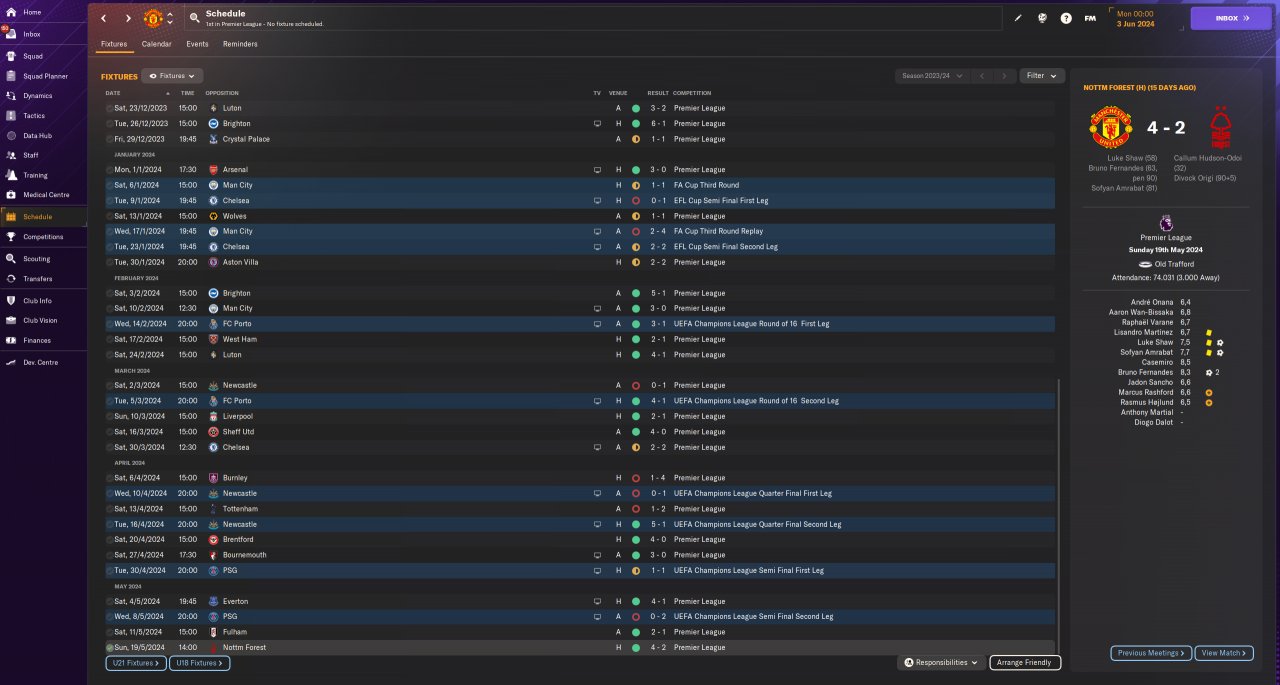Click the purple INBOX continue button
This screenshot has width=1280, height=685.
pyautogui.click(x=1230, y=18)
